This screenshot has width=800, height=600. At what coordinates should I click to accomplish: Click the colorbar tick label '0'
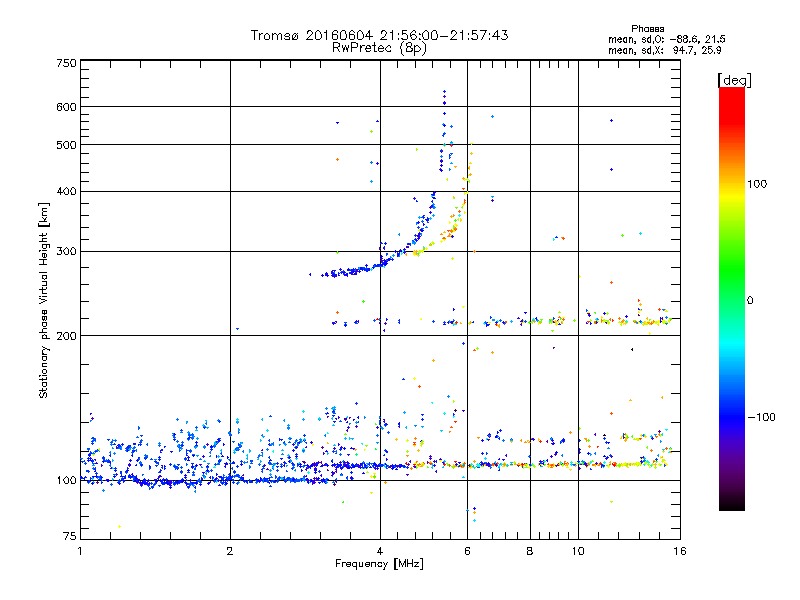click(x=750, y=301)
